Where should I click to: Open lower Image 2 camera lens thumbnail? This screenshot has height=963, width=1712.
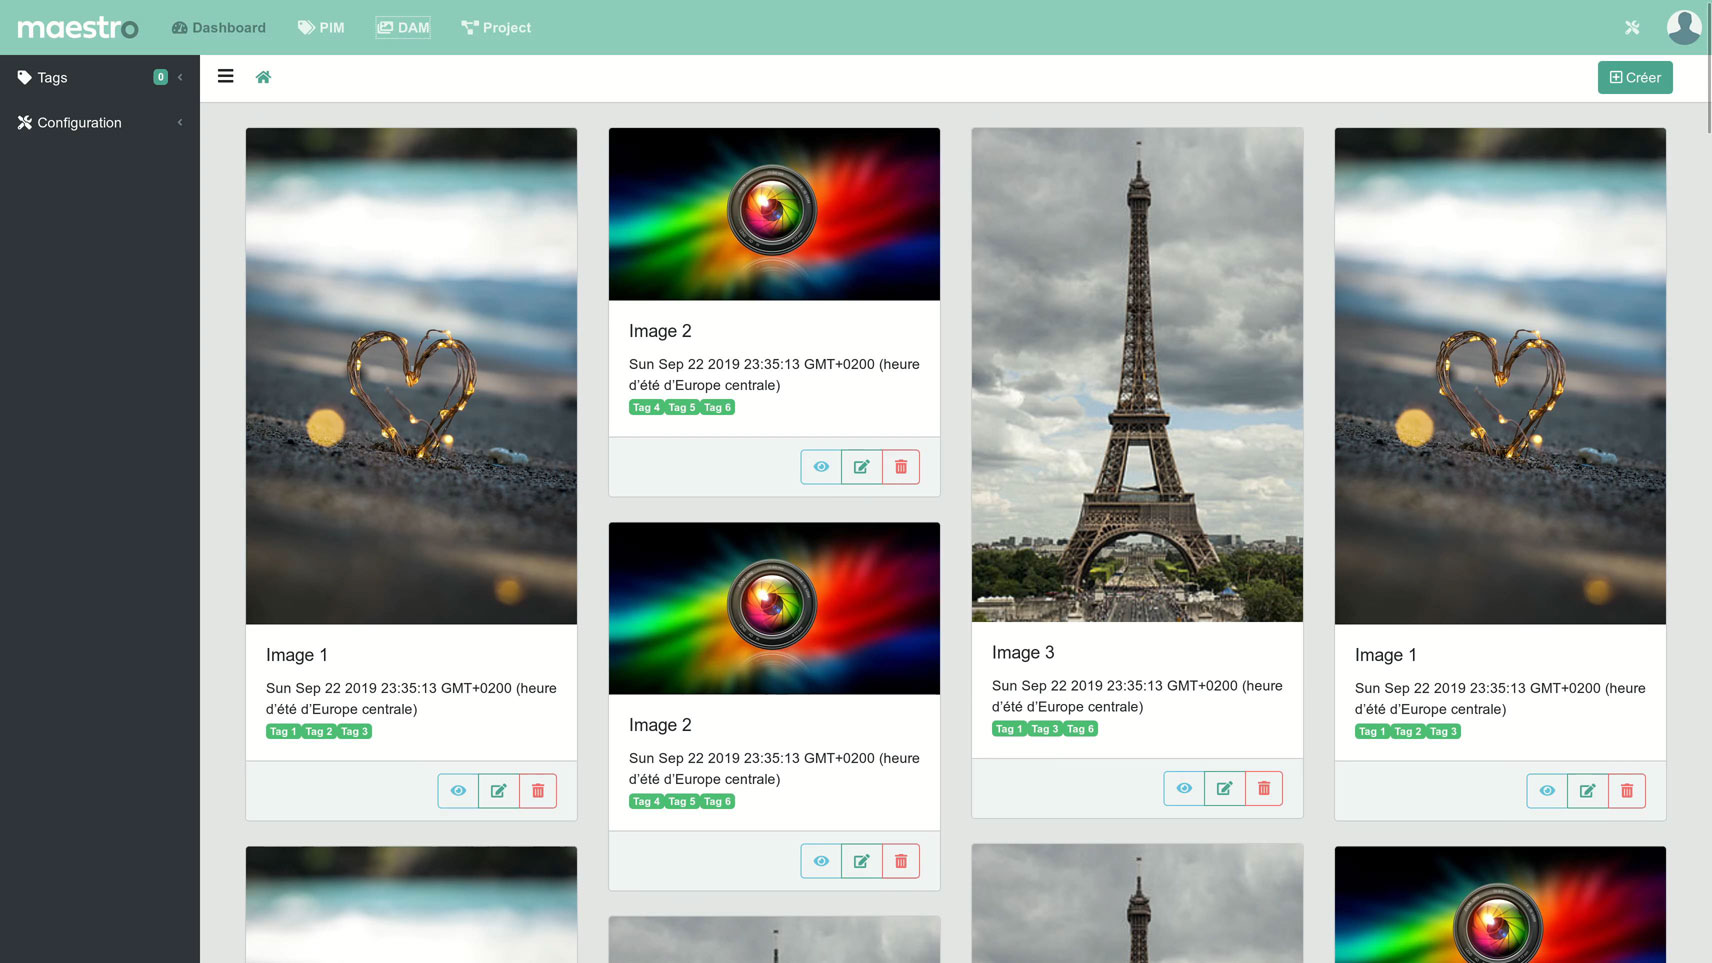point(774,608)
